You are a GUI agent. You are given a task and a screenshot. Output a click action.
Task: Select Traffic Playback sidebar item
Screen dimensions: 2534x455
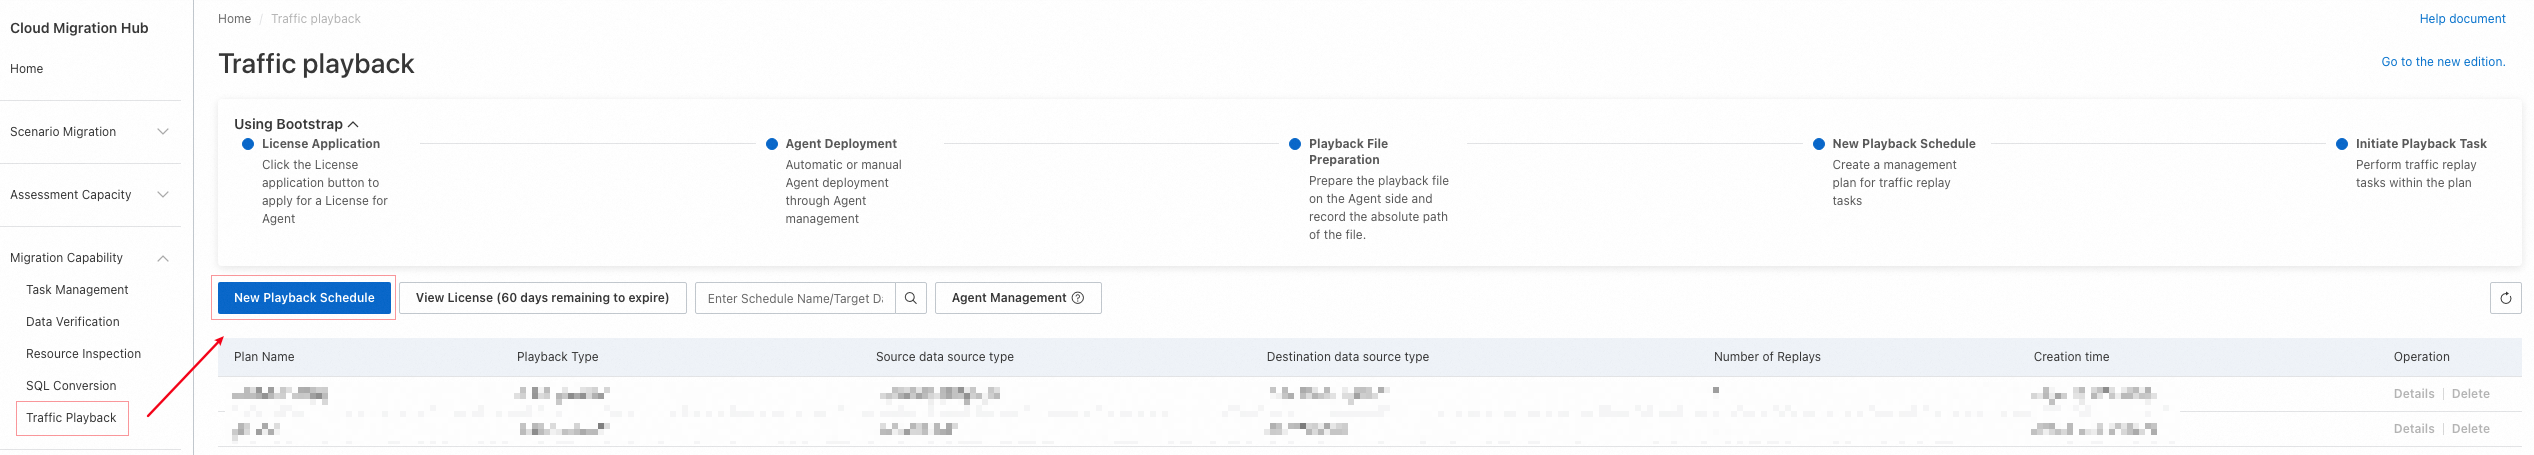click(x=71, y=418)
